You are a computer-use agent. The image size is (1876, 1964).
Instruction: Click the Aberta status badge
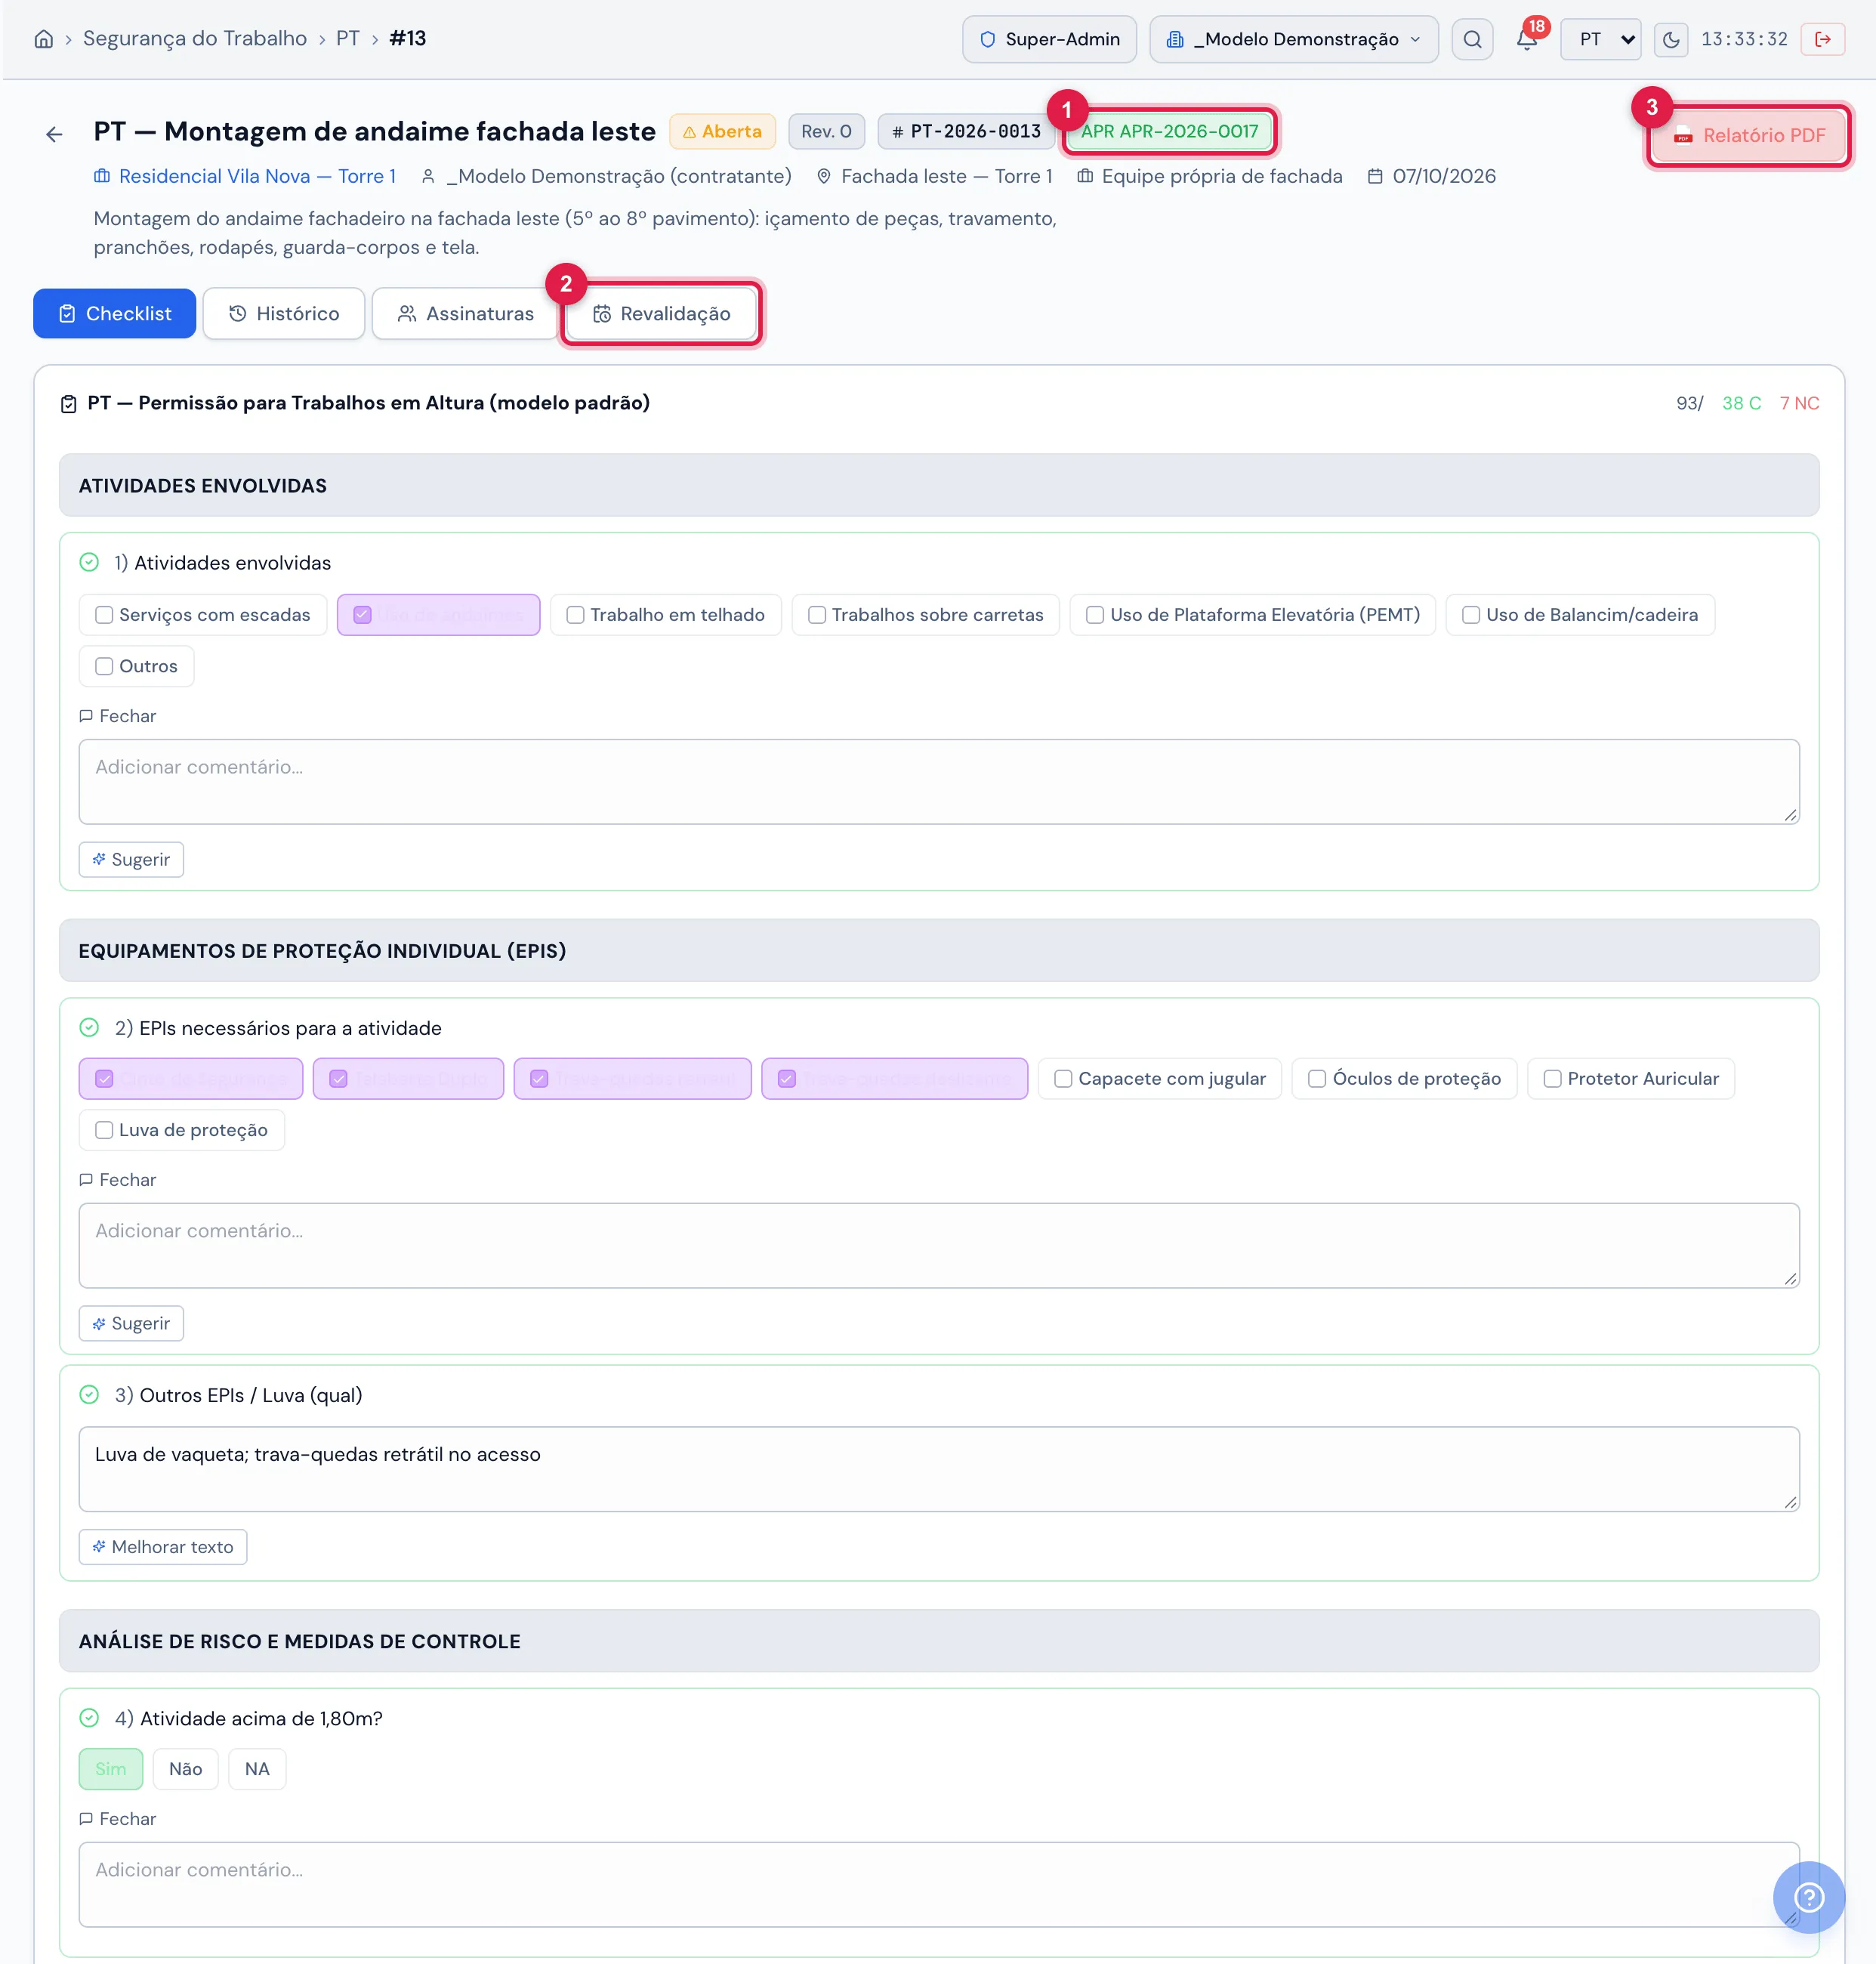click(722, 131)
